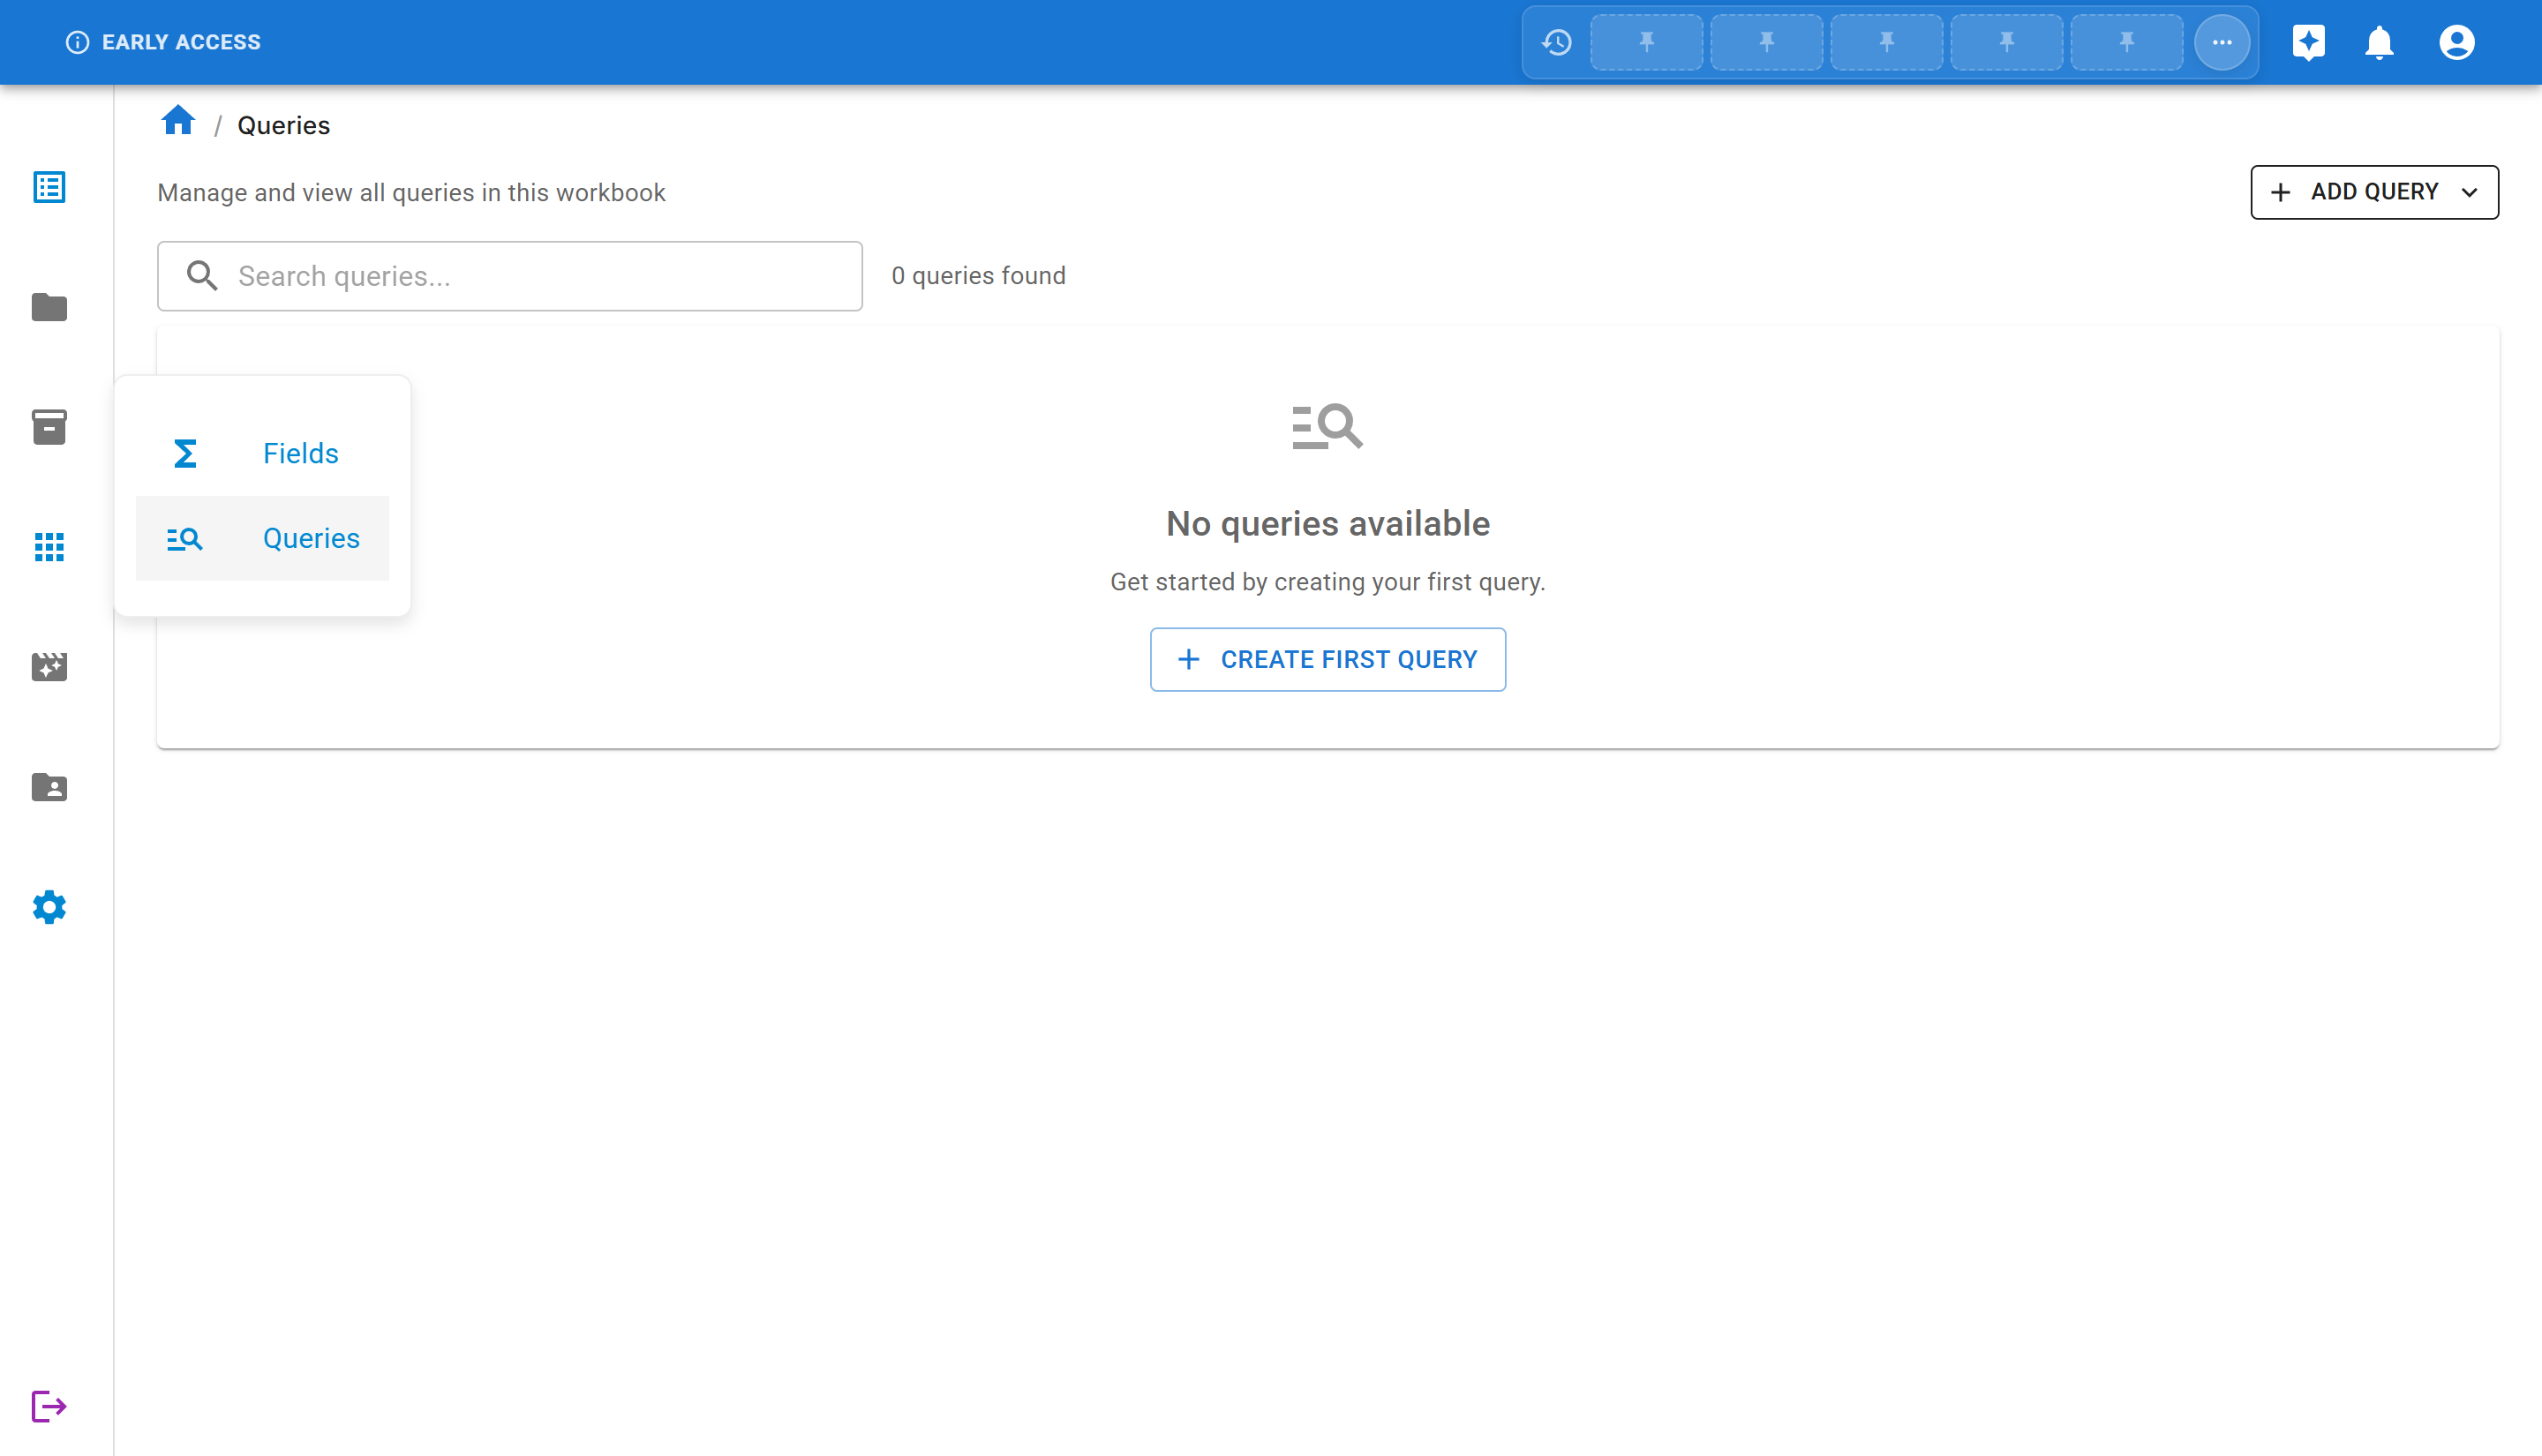Open settings via the gear icon
The width and height of the screenshot is (2542, 1456).
(48, 908)
